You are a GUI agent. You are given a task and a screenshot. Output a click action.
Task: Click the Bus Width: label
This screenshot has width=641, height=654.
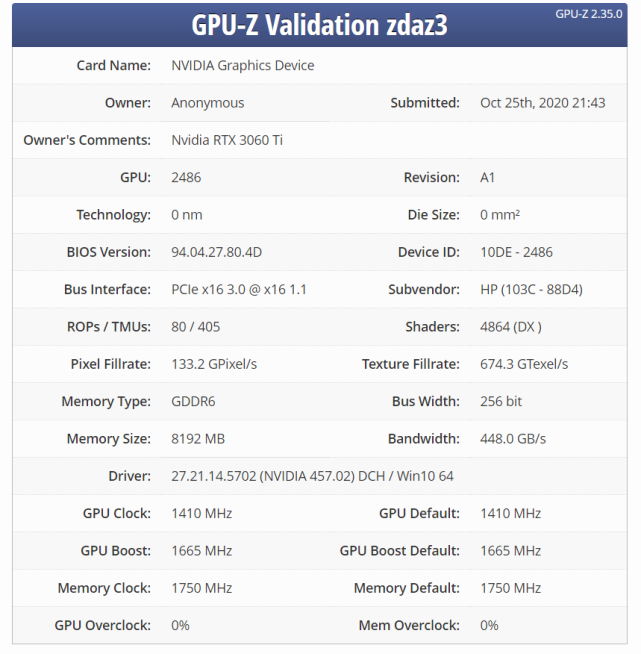coord(426,401)
